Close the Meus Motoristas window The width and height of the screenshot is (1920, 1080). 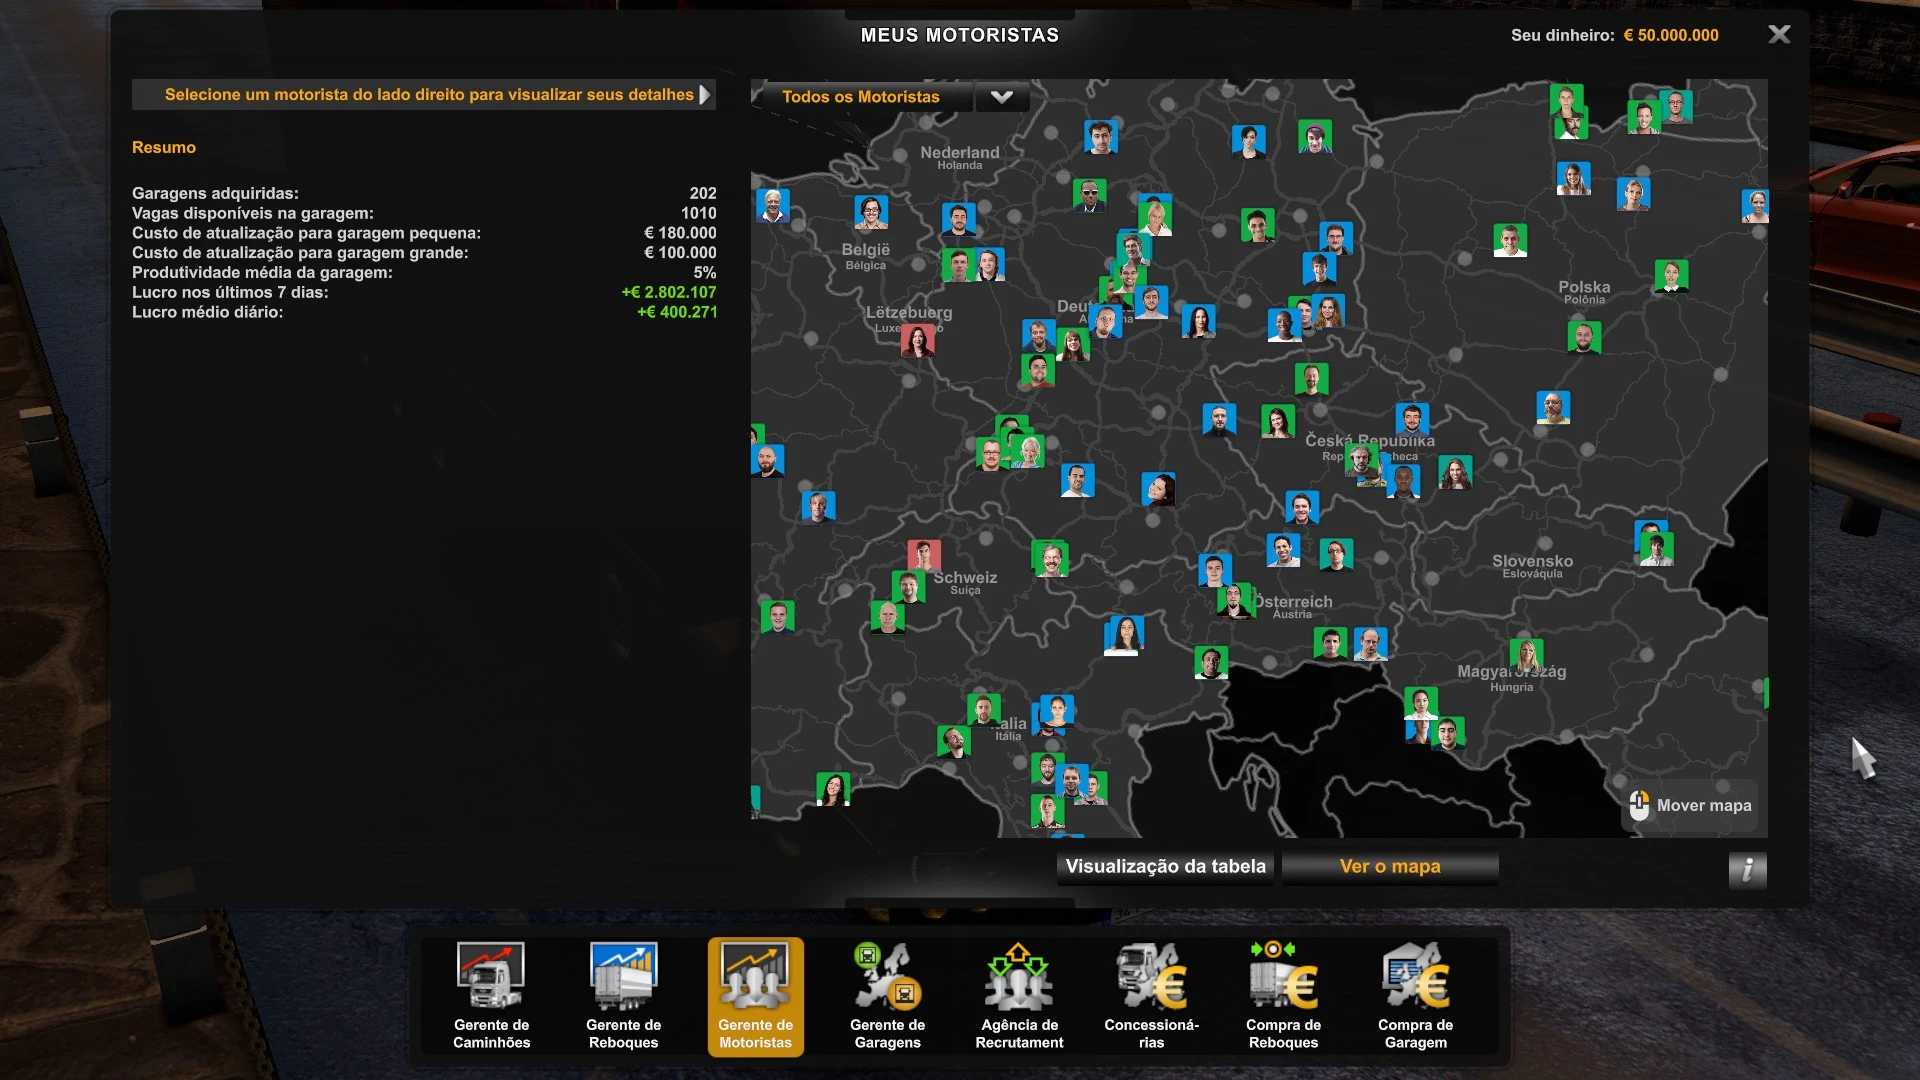pyautogui.click(x=1779, y=35)
